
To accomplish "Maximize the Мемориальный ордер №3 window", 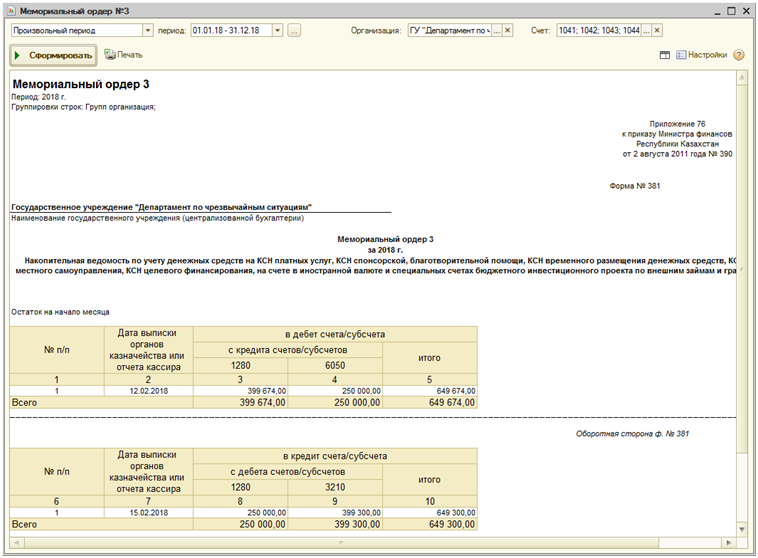I will click(731, 10).
